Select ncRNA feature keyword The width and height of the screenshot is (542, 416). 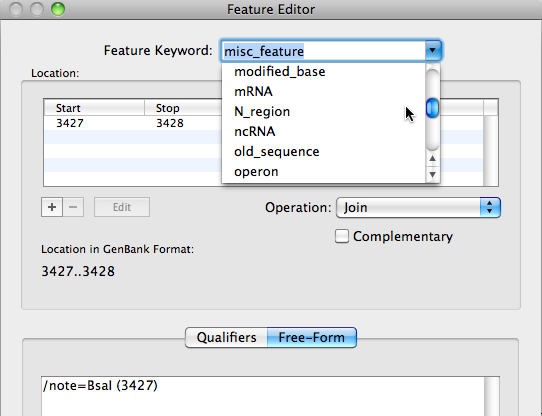pyautogui.click(x=323, y=132)
